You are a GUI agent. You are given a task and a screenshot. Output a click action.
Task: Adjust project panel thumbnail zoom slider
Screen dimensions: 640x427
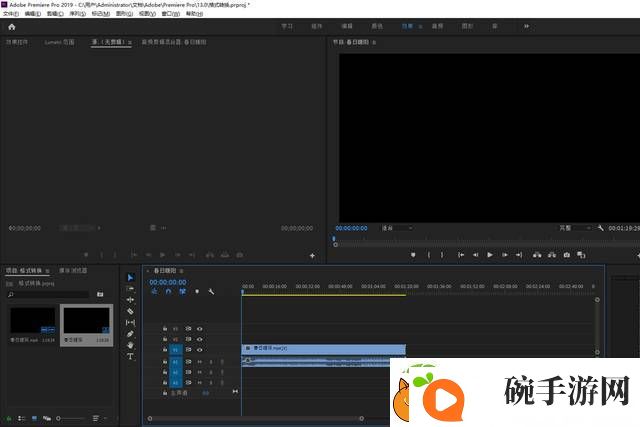coord(70,418)
